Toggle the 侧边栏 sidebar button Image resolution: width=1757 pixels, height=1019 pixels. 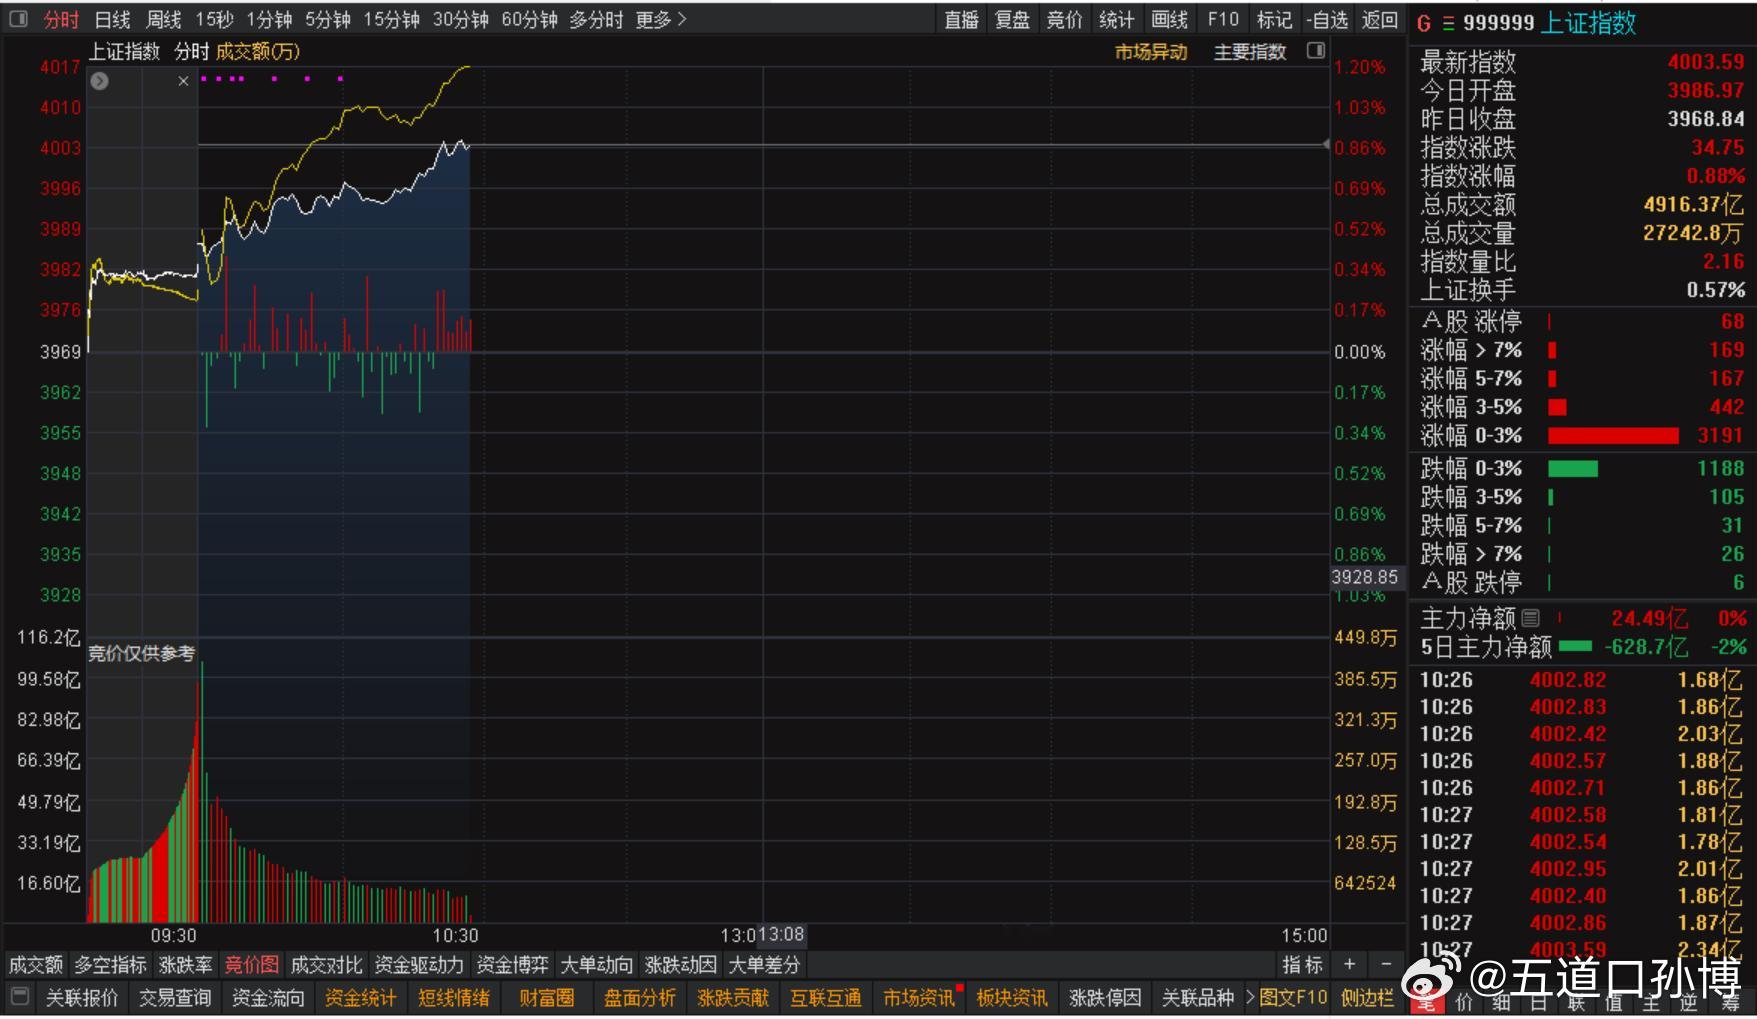(1367, 997)
